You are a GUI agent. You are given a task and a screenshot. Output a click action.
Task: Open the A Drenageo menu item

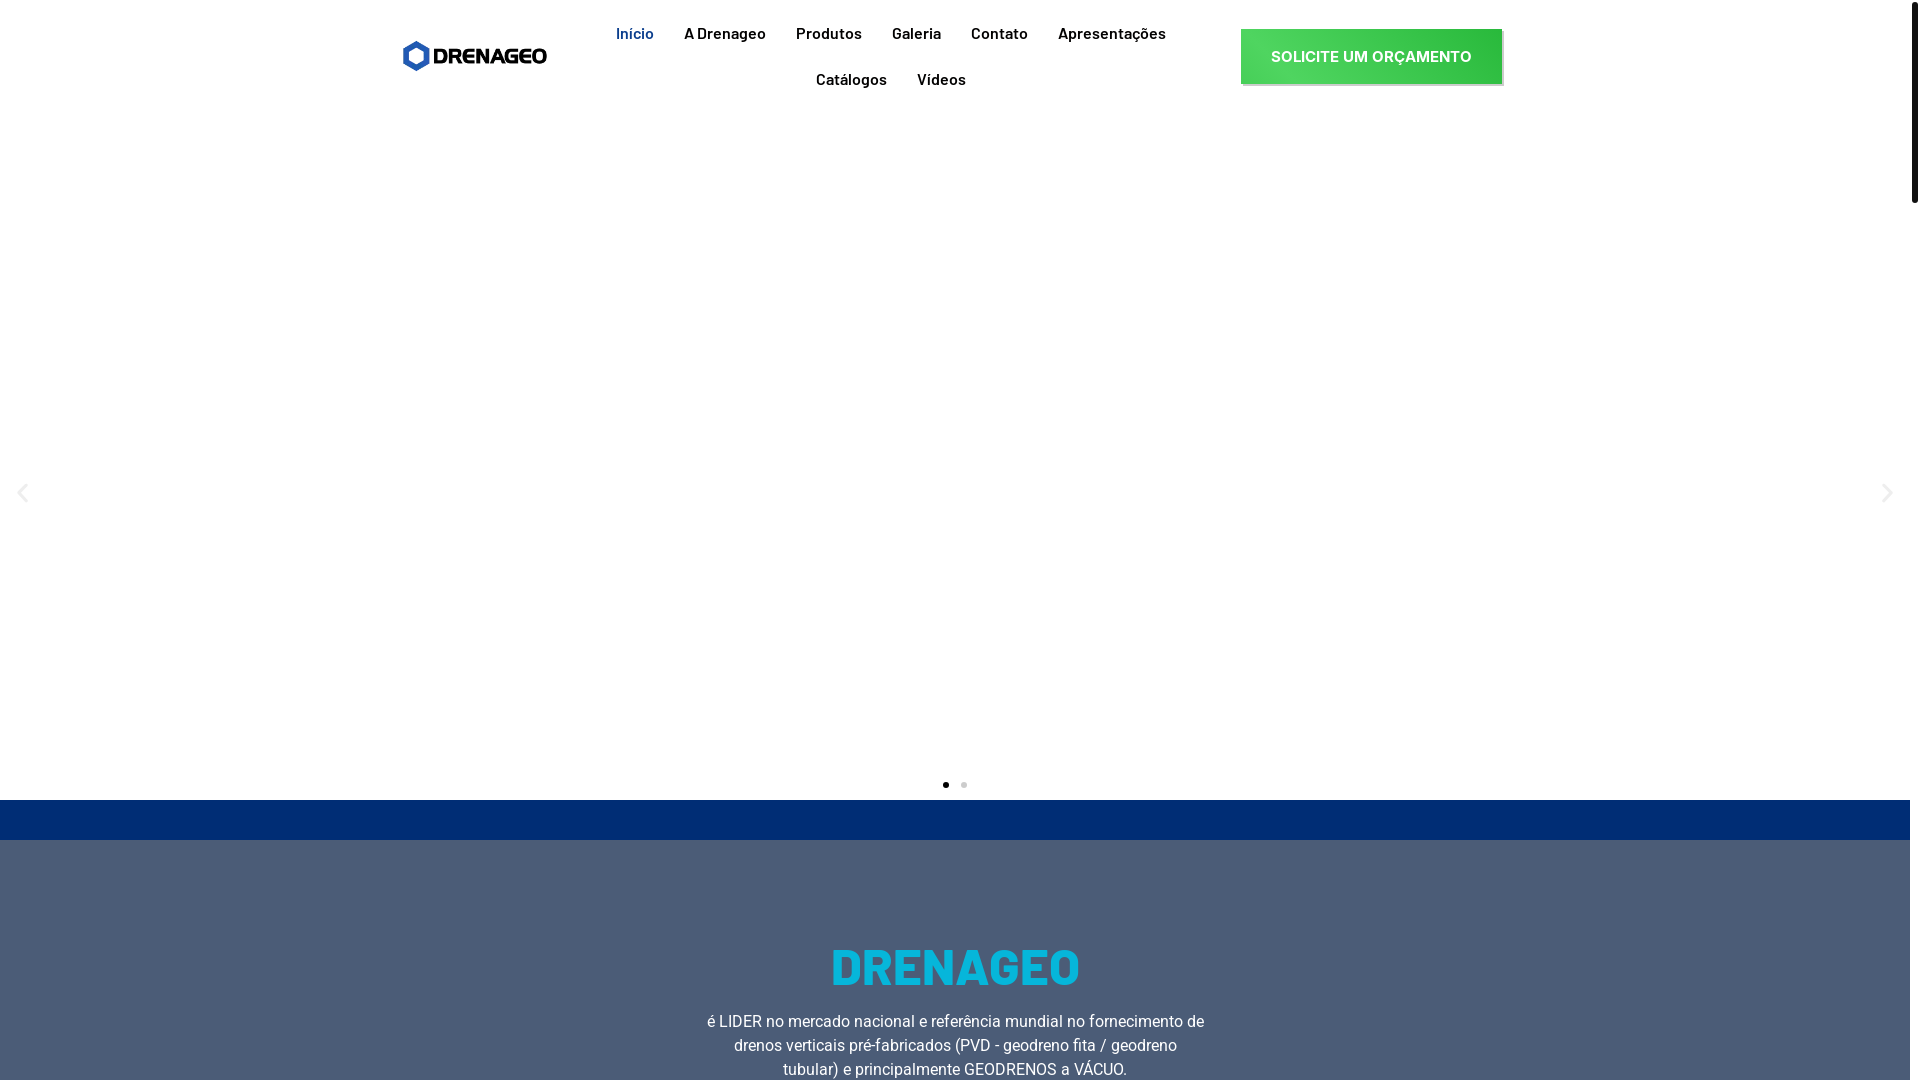(725, 33)
